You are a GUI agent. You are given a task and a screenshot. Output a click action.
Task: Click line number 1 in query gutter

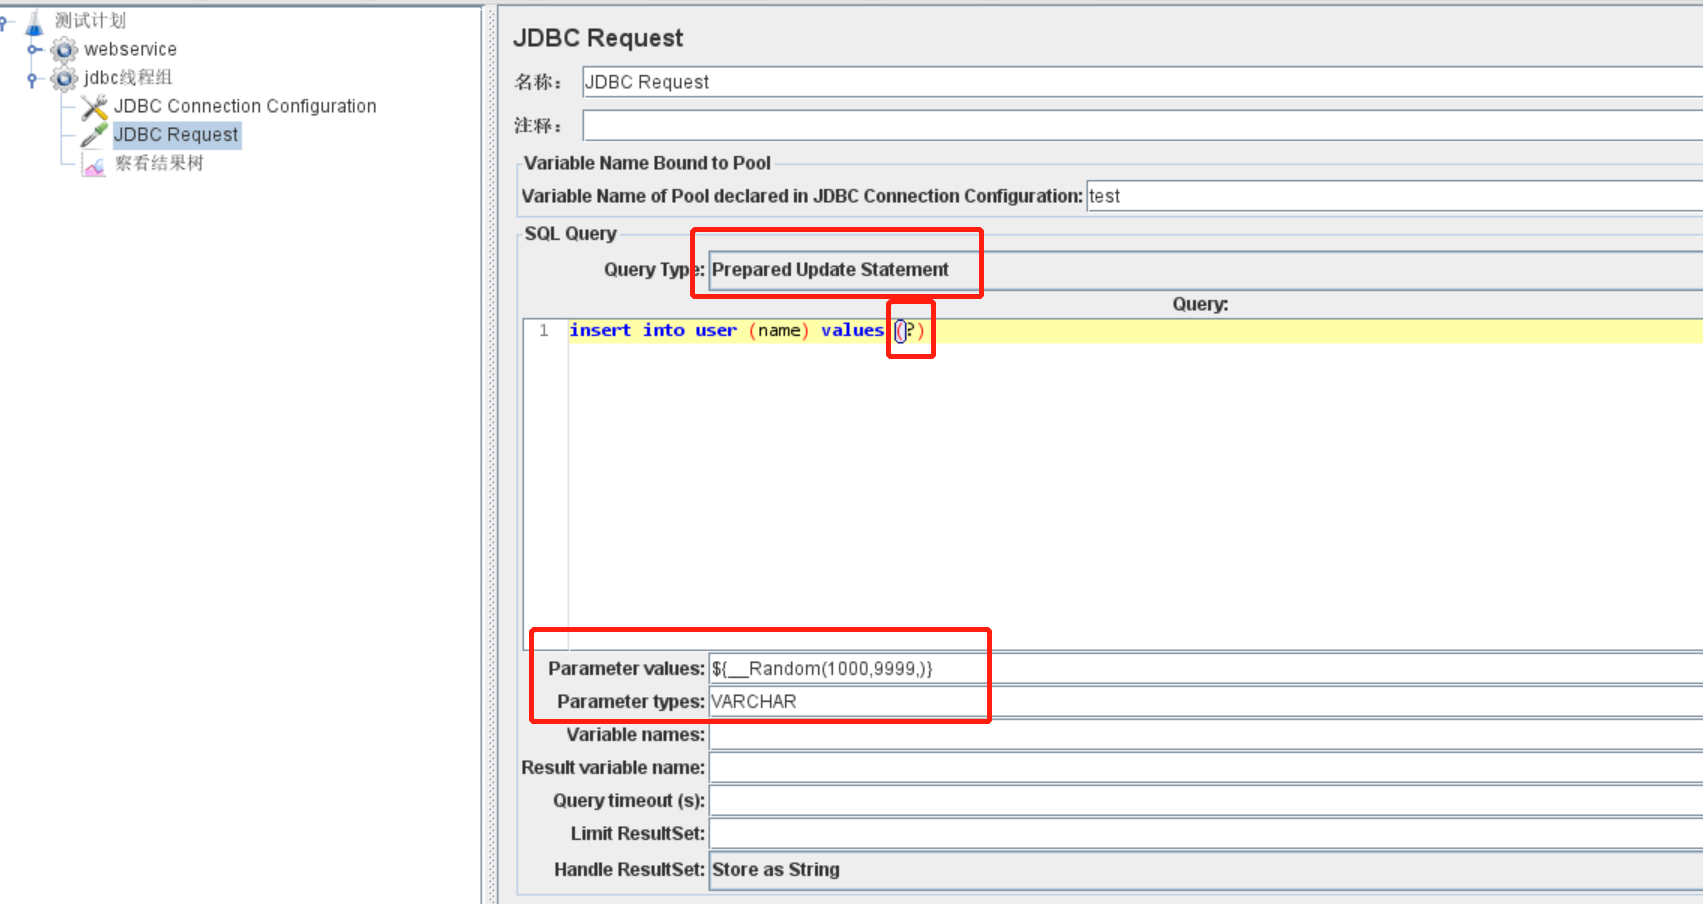(544, 331)
